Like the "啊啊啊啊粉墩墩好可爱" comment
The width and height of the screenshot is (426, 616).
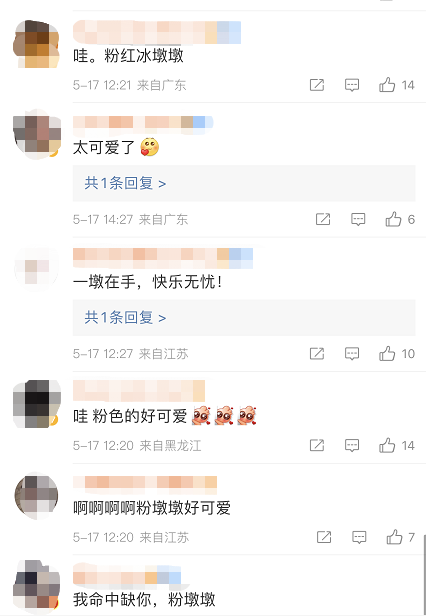pos(394,537)
